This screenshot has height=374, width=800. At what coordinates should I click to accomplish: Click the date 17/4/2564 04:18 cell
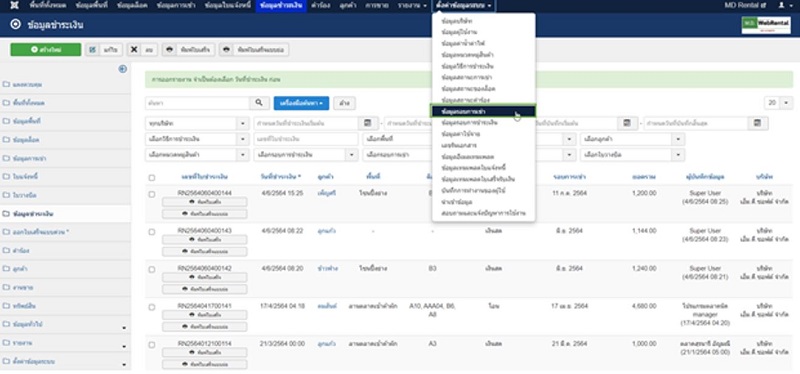(283, 306)
